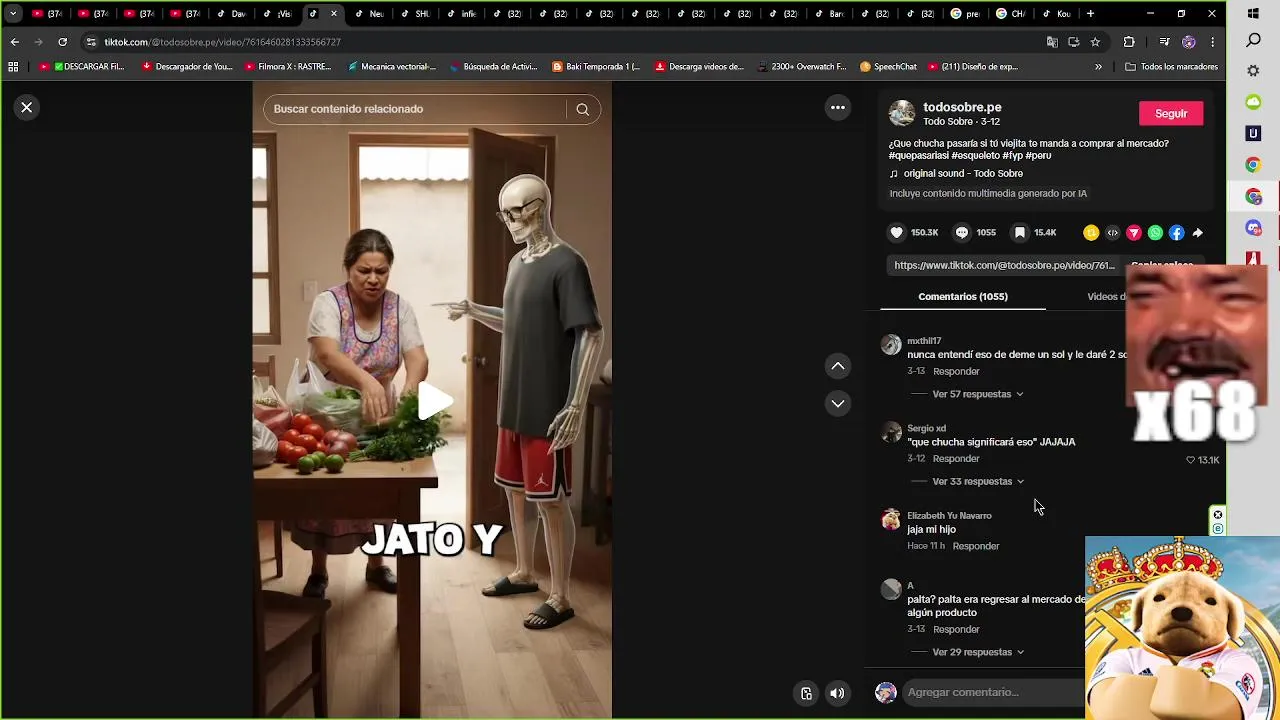Viewport: 1280px width, 720px height.
Task: Save video with the bookmark icon
Action: [x=1020, y=232]
